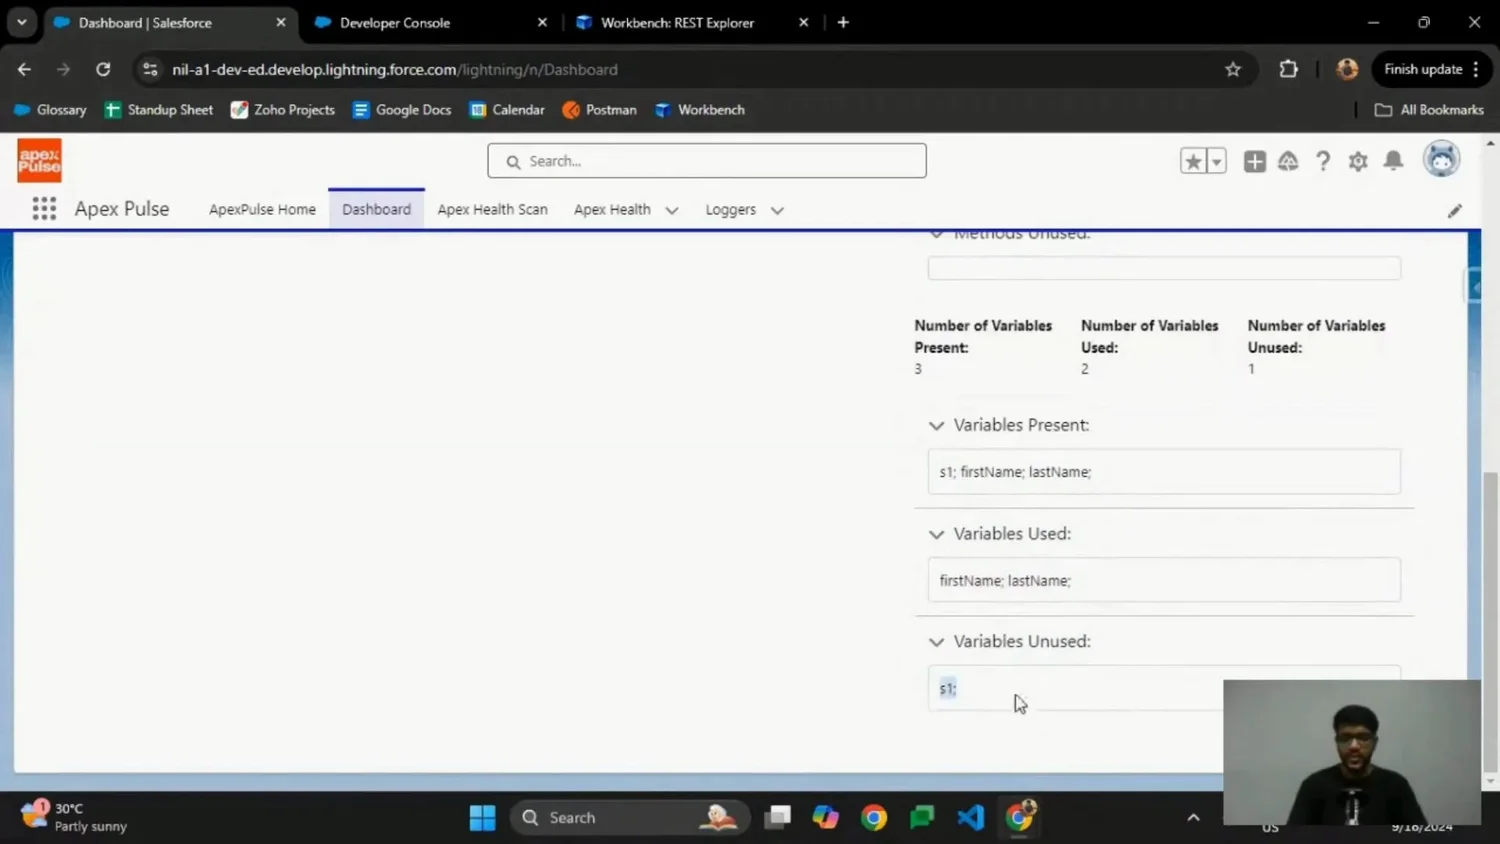Click the Postman bookmark

(598, 110)
